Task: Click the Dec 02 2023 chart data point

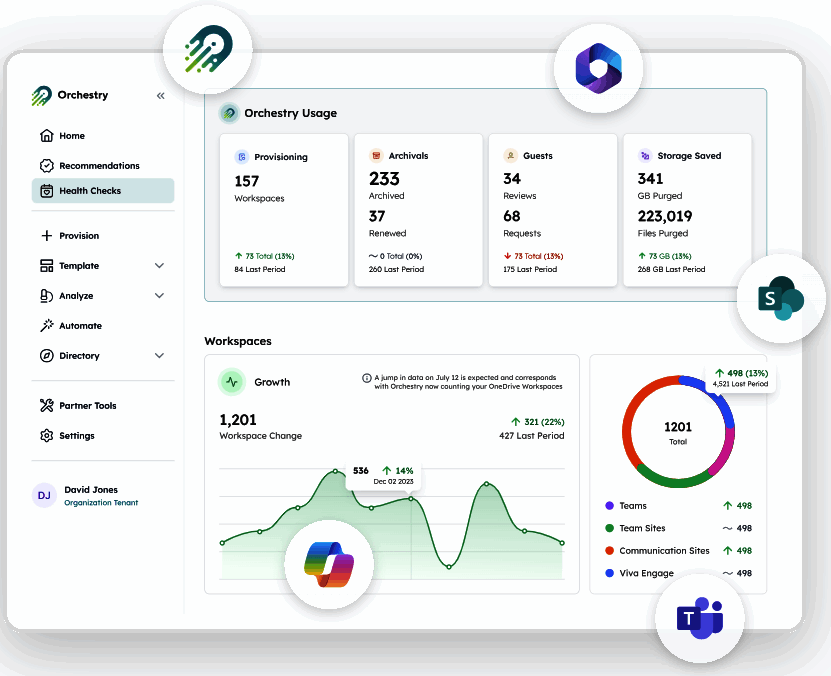Action: tap(411, 499)
